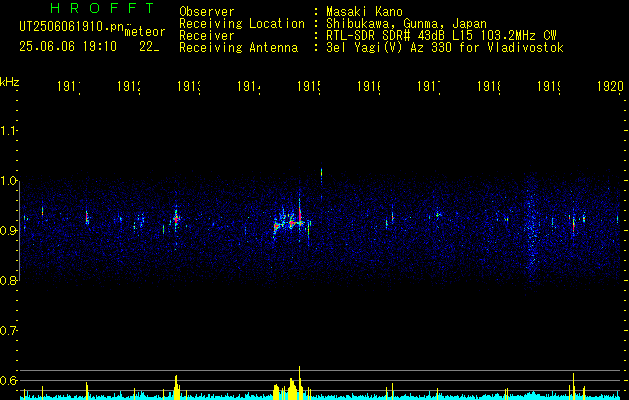Click the 'Receiving Antenna' label
Image resolution: width=629 pixels, height=400 pixels.
[x=238, y=48]
